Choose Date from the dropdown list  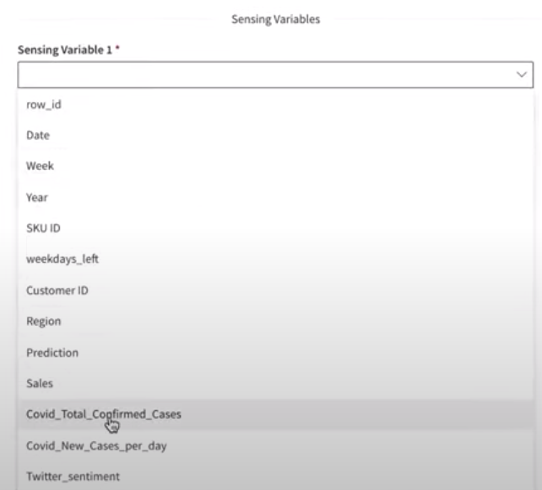point(275,135)
